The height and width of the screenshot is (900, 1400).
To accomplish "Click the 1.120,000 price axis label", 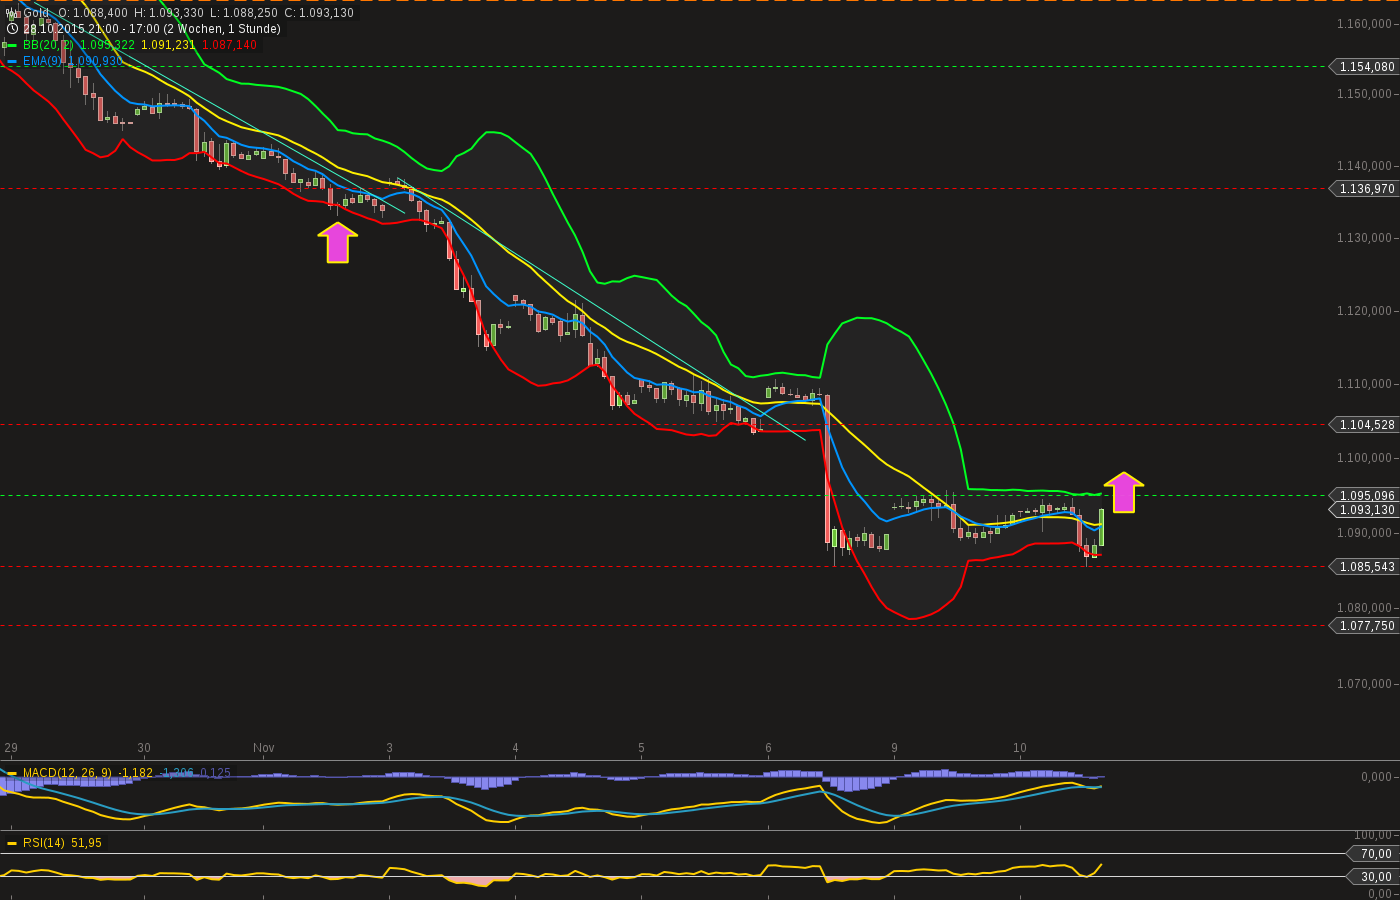I will (x=1364, y=311).
